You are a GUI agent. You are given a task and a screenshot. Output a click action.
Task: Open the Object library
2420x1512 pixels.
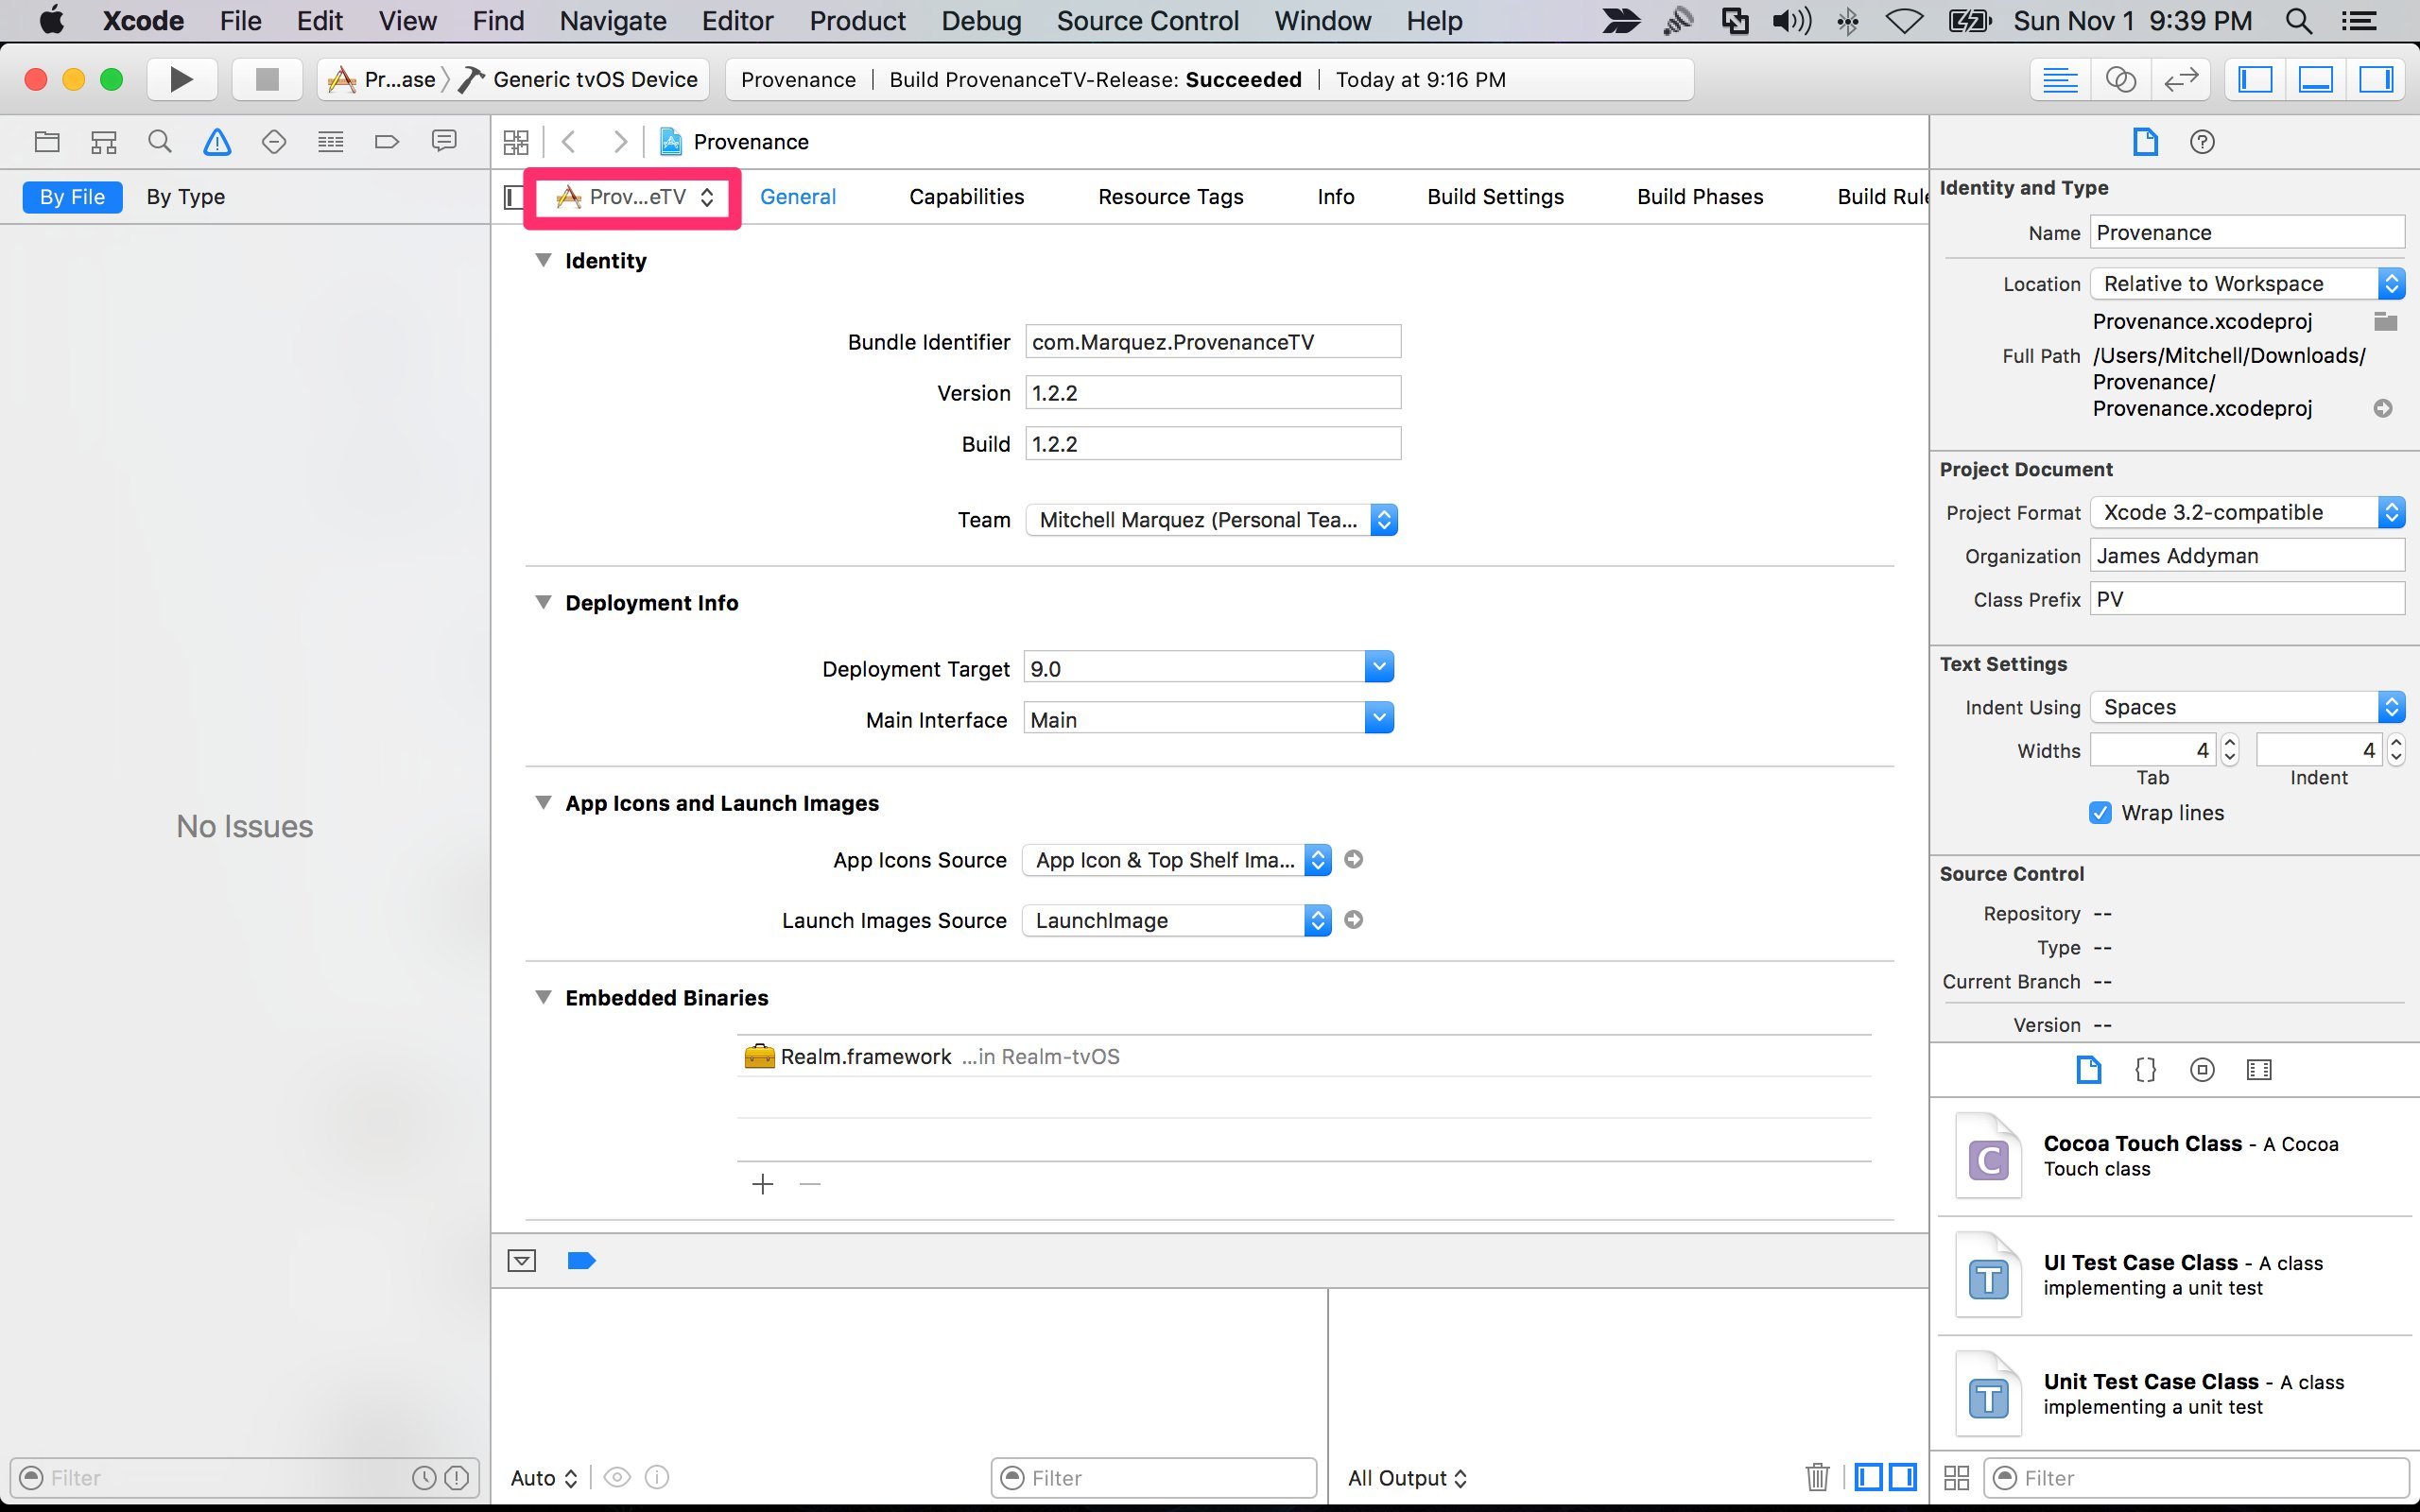coord(2202,1070)
